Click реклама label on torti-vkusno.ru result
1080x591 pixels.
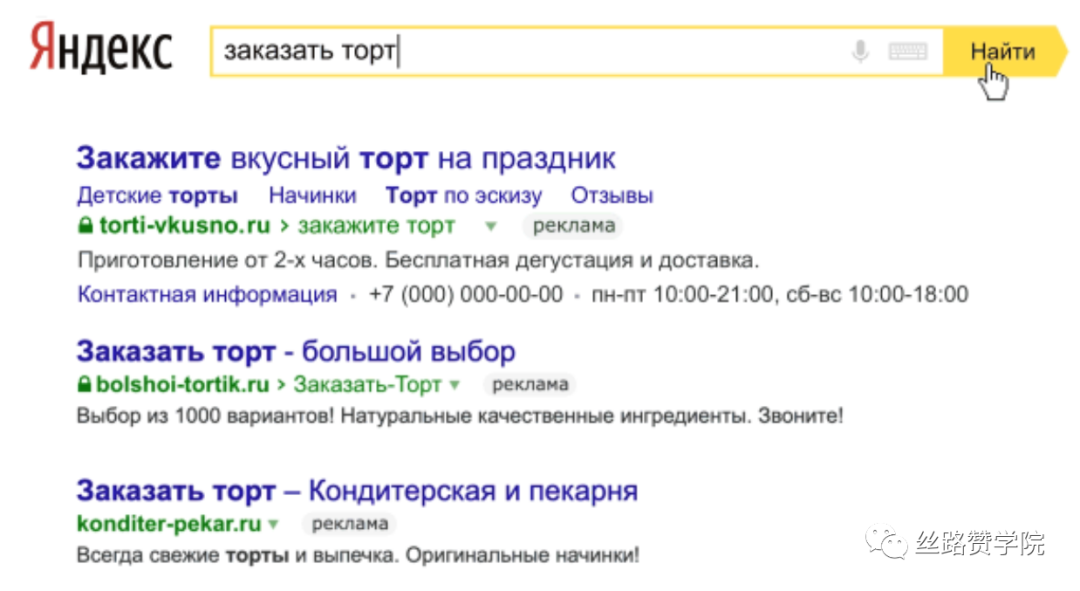tap(573, 225)
